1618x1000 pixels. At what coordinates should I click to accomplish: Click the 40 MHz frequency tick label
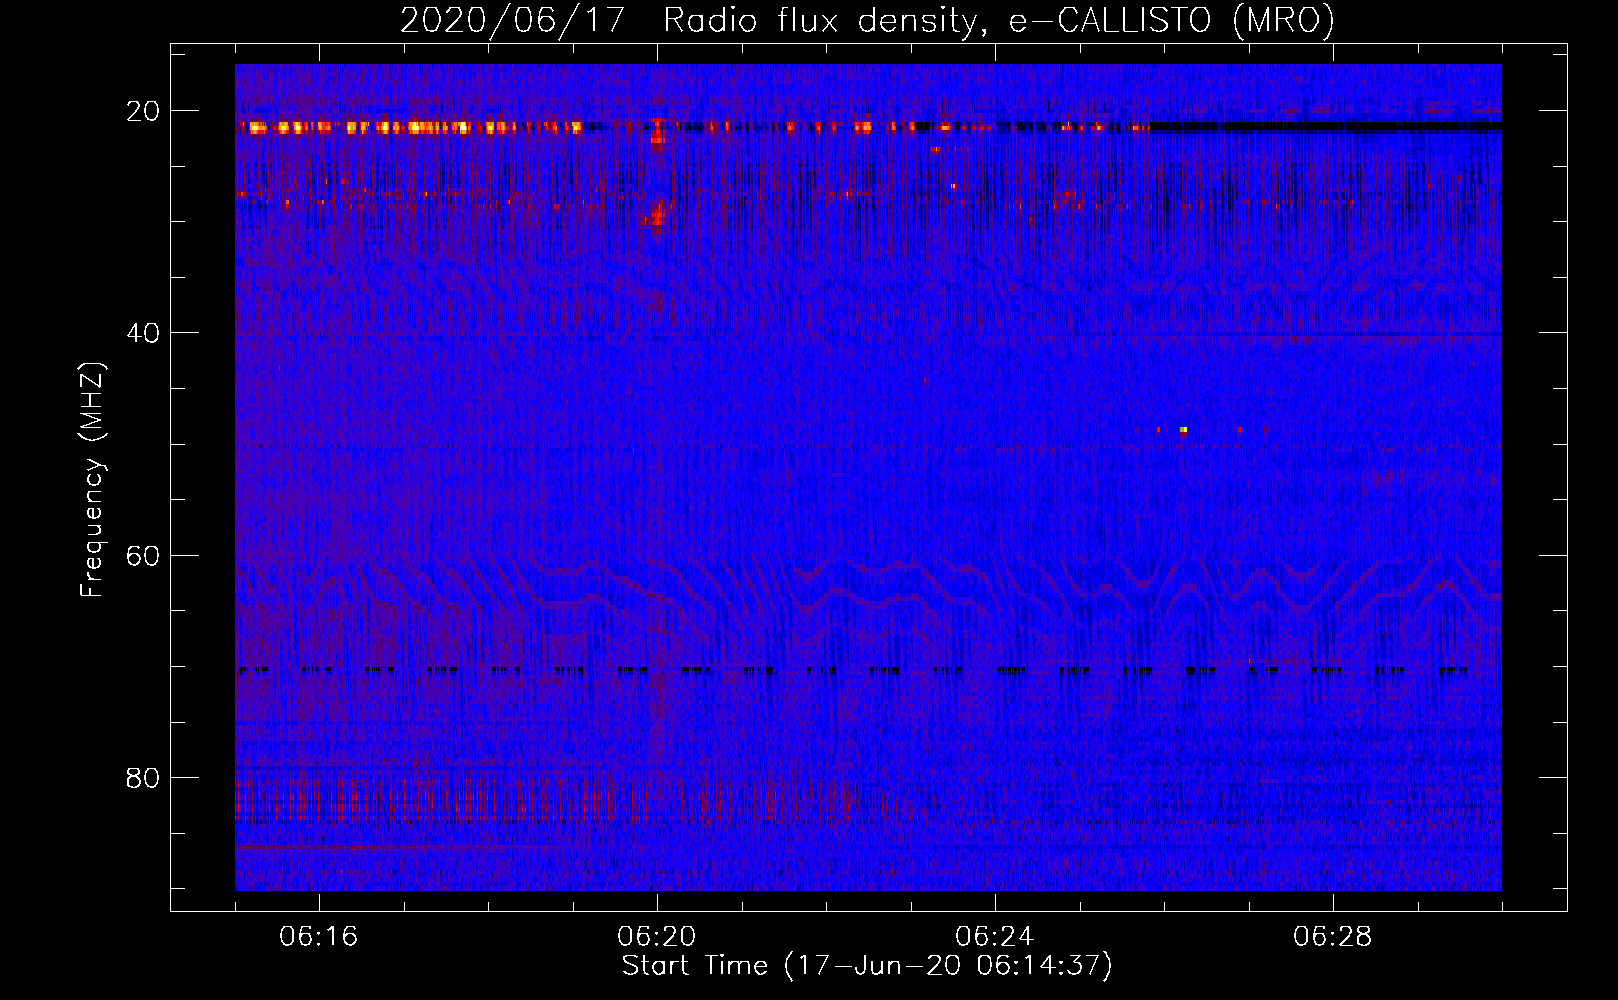coord(143,333)
